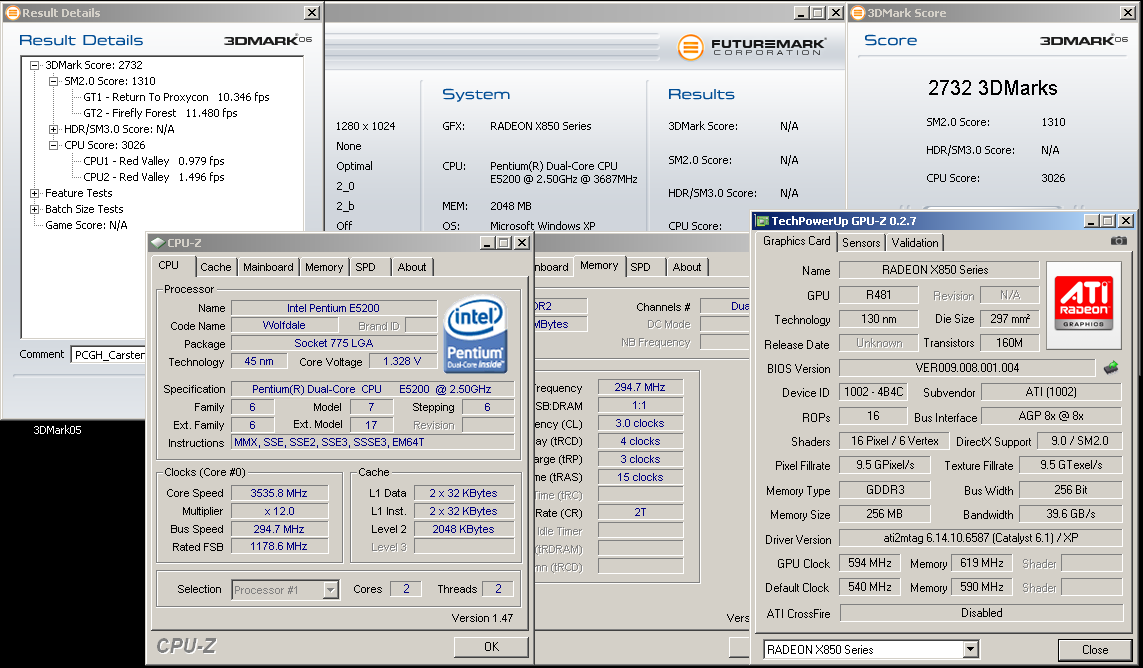Click the Futuremark Corporation logo
This screenshot has width=1143, height=668.
(752, 47)
